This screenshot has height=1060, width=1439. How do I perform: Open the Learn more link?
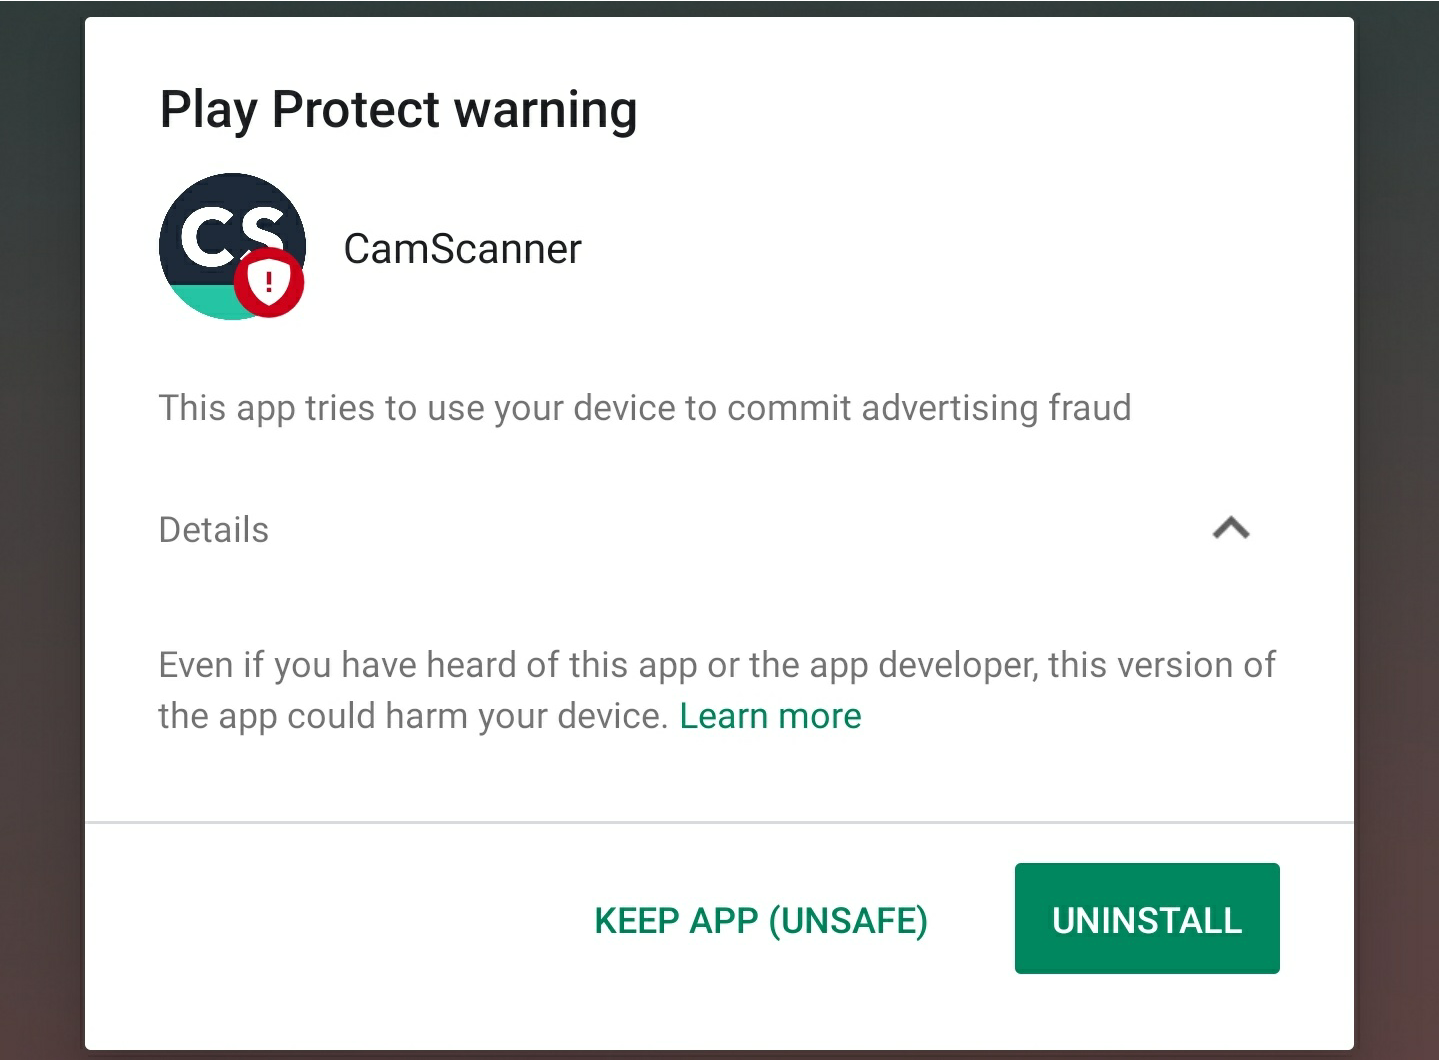coord(770,716)
